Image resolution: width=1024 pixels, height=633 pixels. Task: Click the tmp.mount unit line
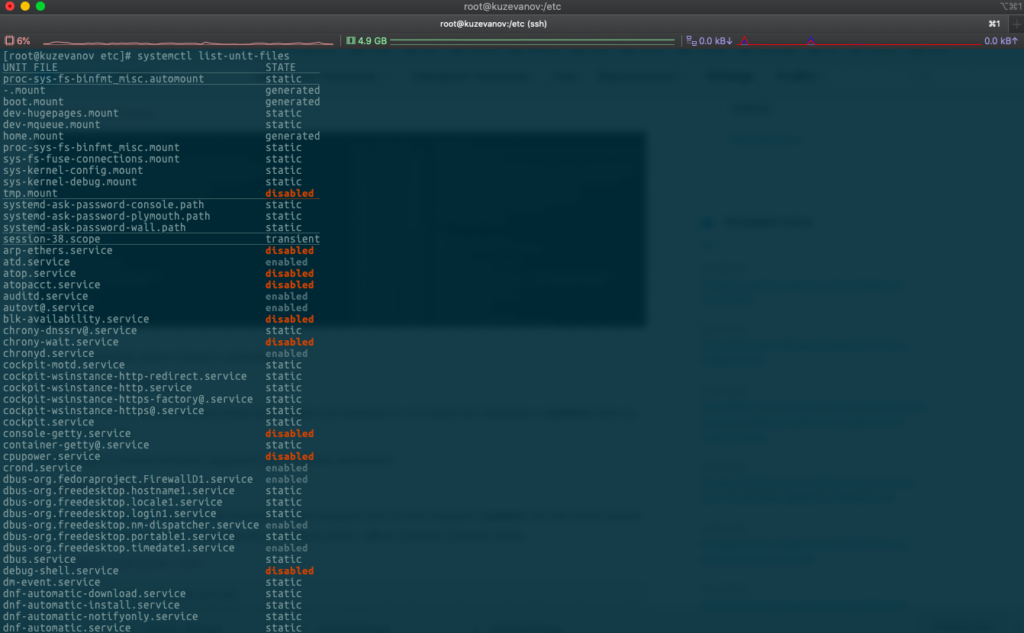click(30, 193)
